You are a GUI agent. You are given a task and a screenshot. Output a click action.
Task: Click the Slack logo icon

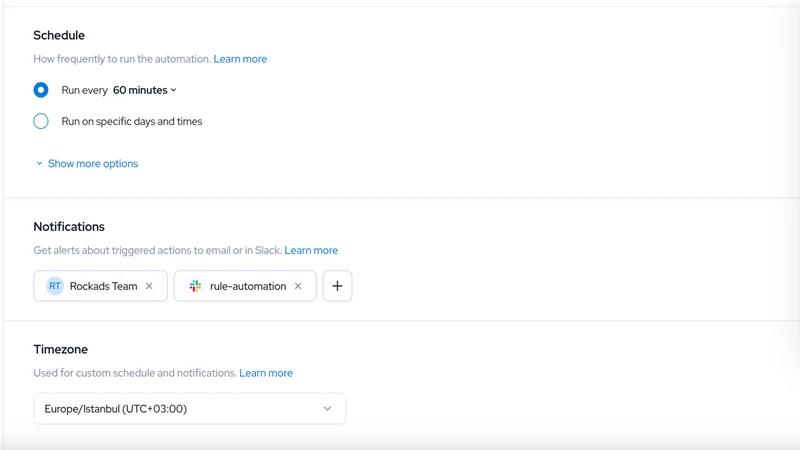coord(195,286)
